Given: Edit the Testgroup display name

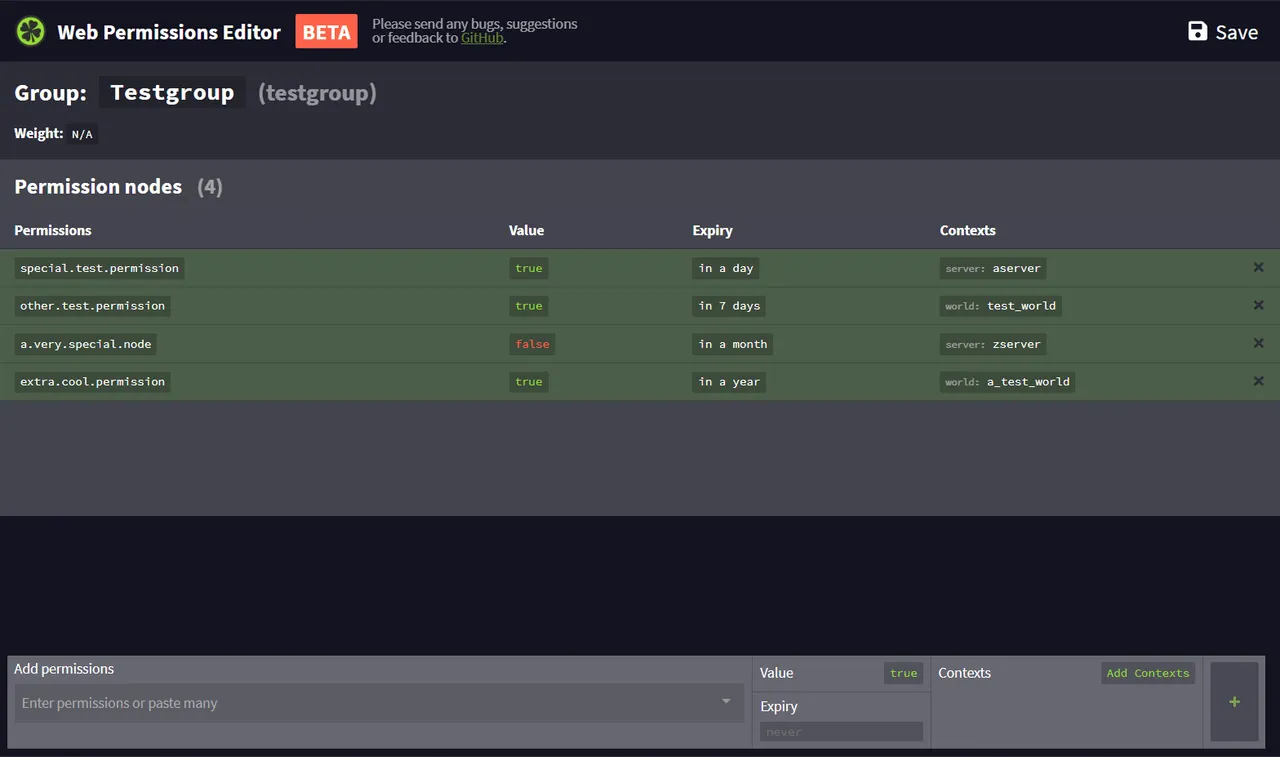Looking at the screenshot, I should click(x=172, y=93).
